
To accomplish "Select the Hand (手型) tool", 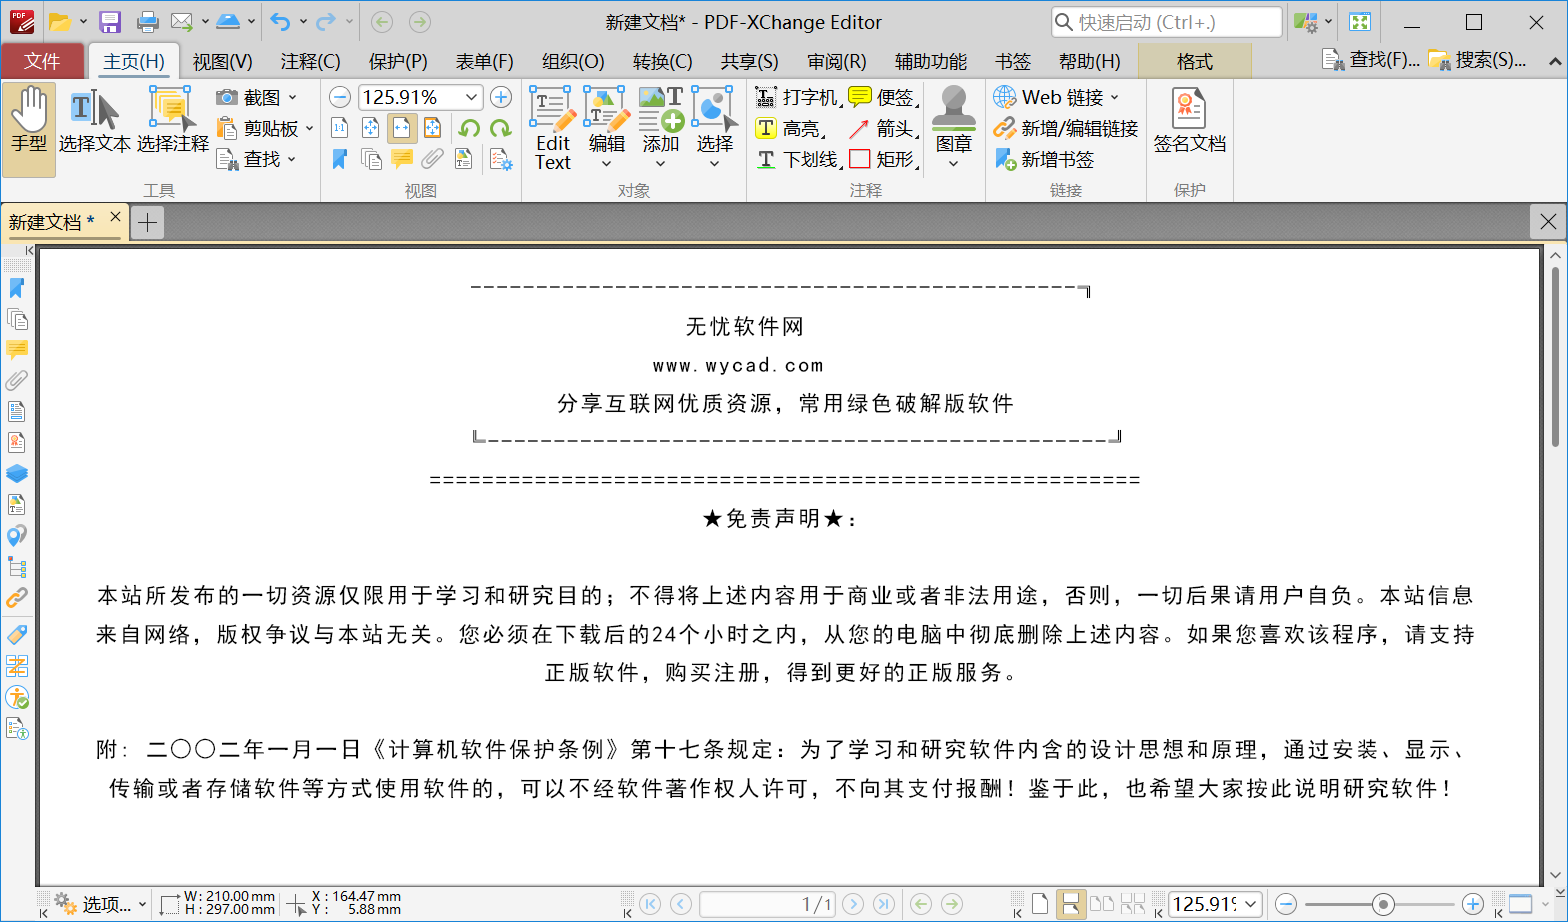I will pyautogui.click(x=29, y=121).
